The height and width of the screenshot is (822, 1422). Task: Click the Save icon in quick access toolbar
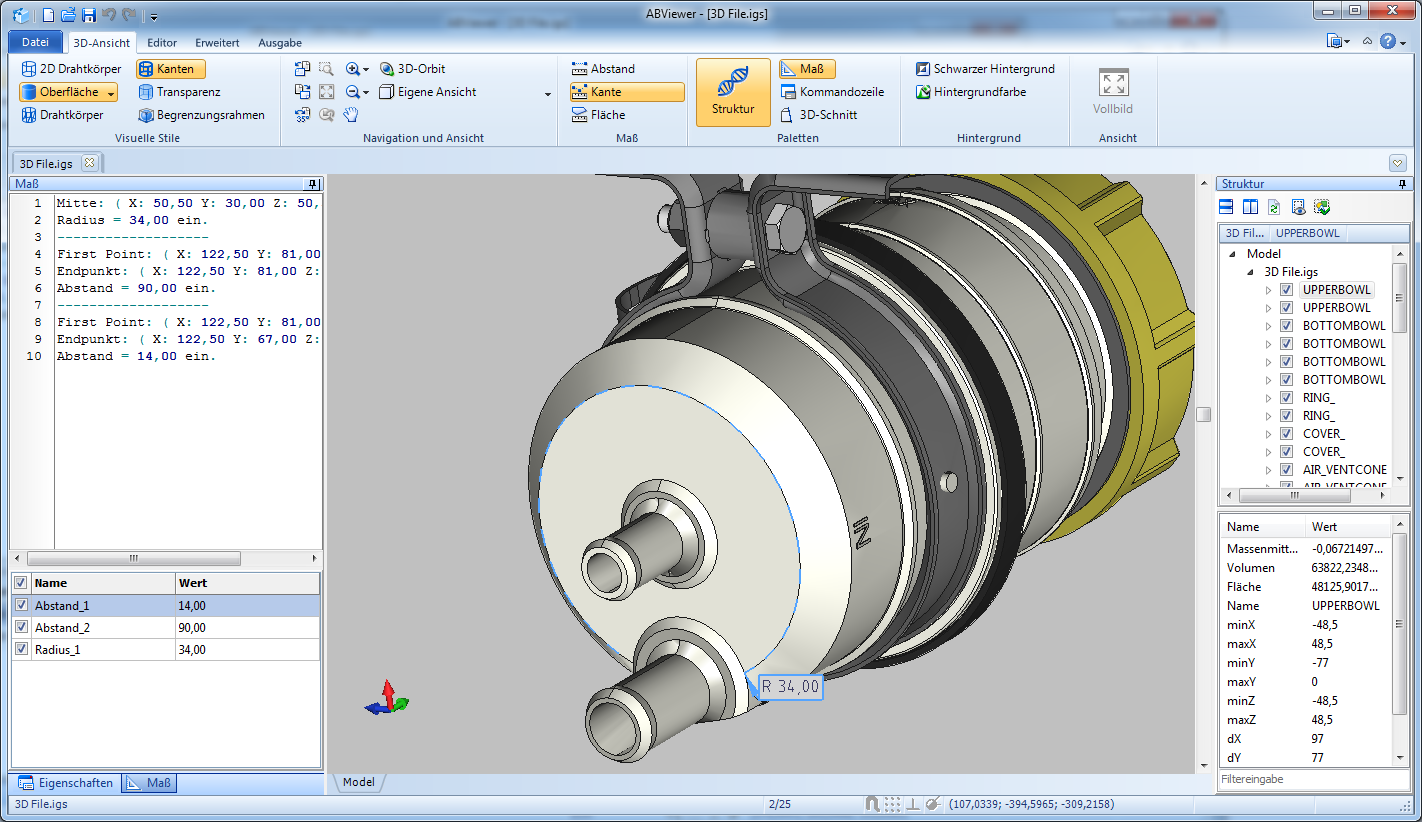click(x=89, y=15)
